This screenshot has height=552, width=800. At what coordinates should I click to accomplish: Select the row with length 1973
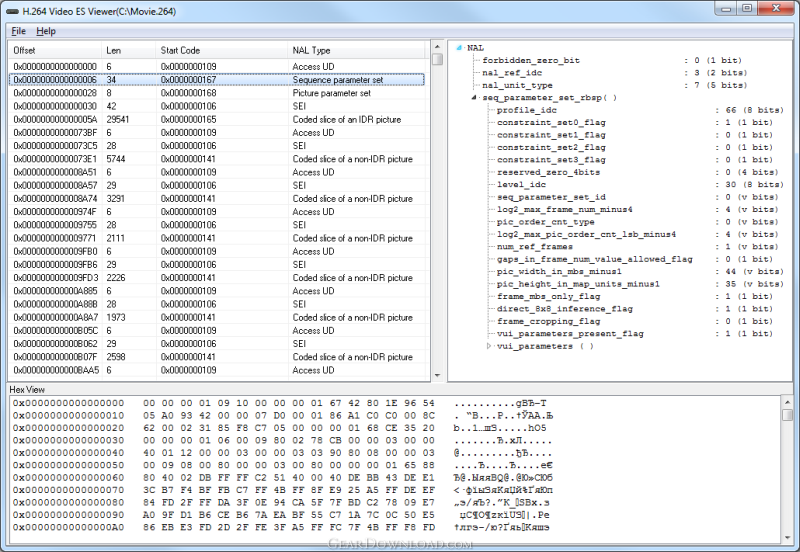(217, 317)
